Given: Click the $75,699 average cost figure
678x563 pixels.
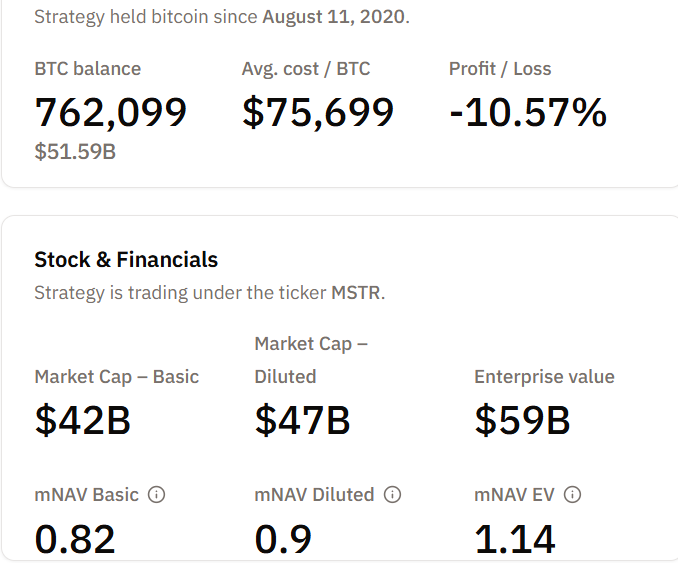Looking at the screenshot, I should (x=318, y=111).
